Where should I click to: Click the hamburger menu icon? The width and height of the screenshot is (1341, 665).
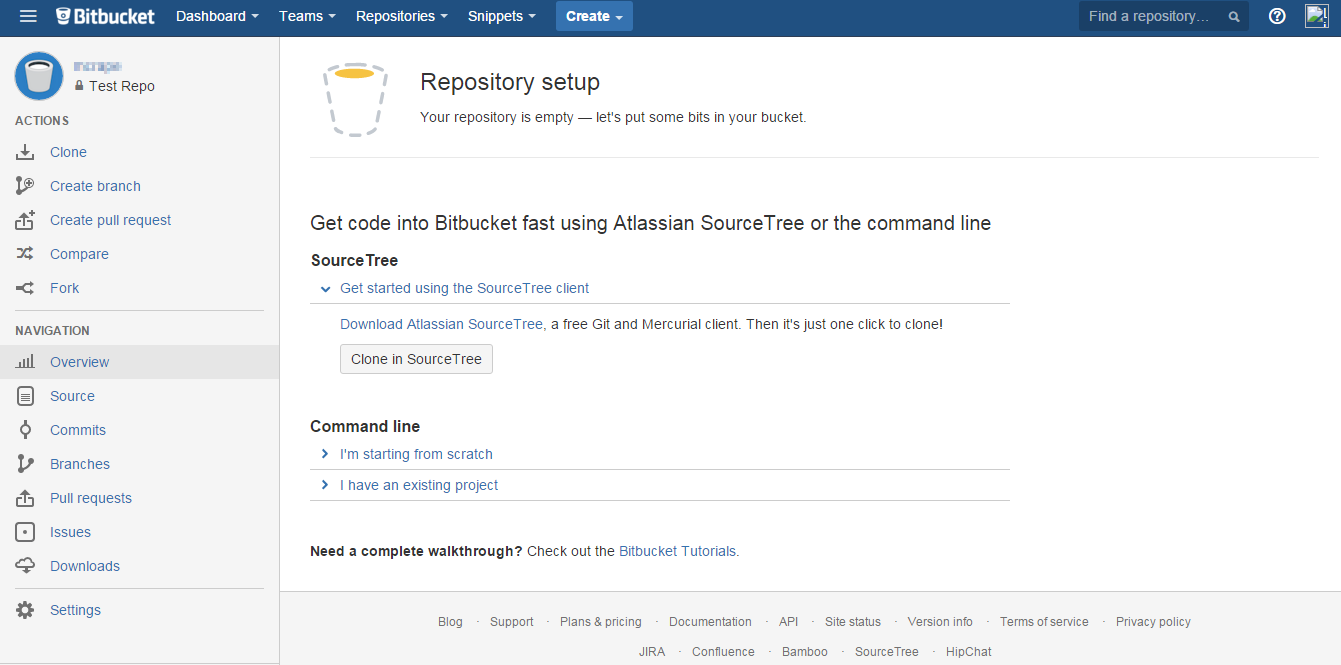tap(28, 16)
